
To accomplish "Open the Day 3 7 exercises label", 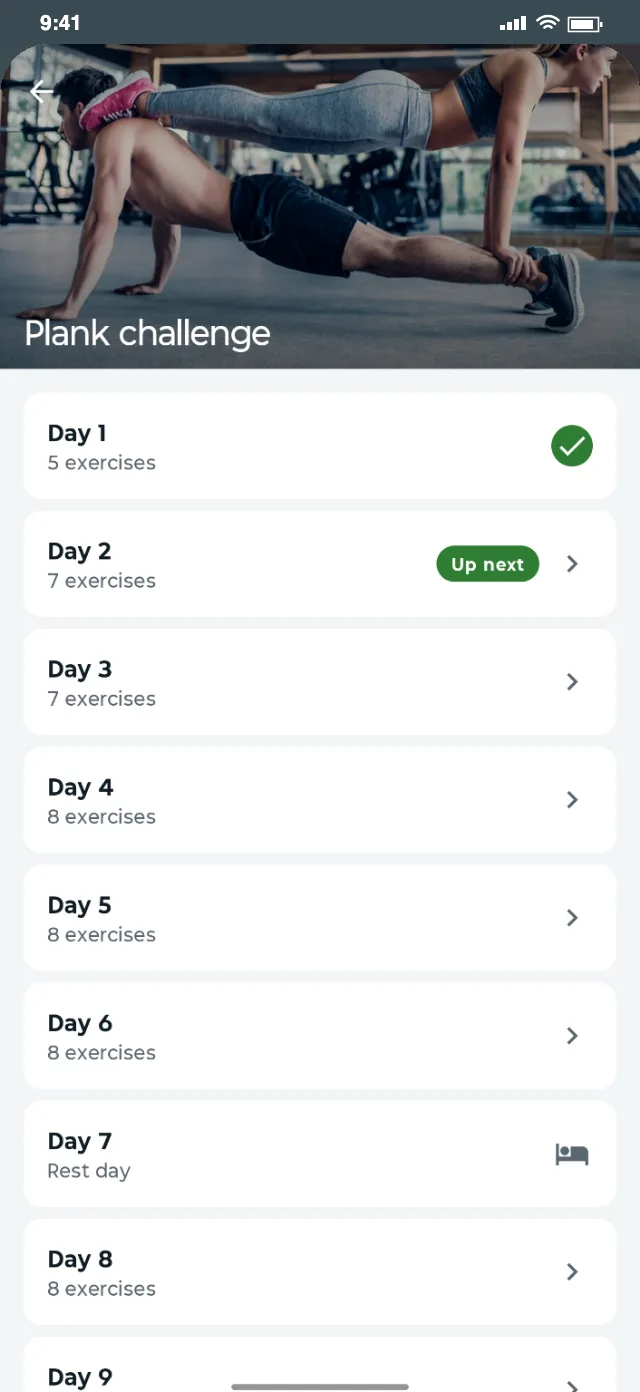I will [x=102, y=699].
